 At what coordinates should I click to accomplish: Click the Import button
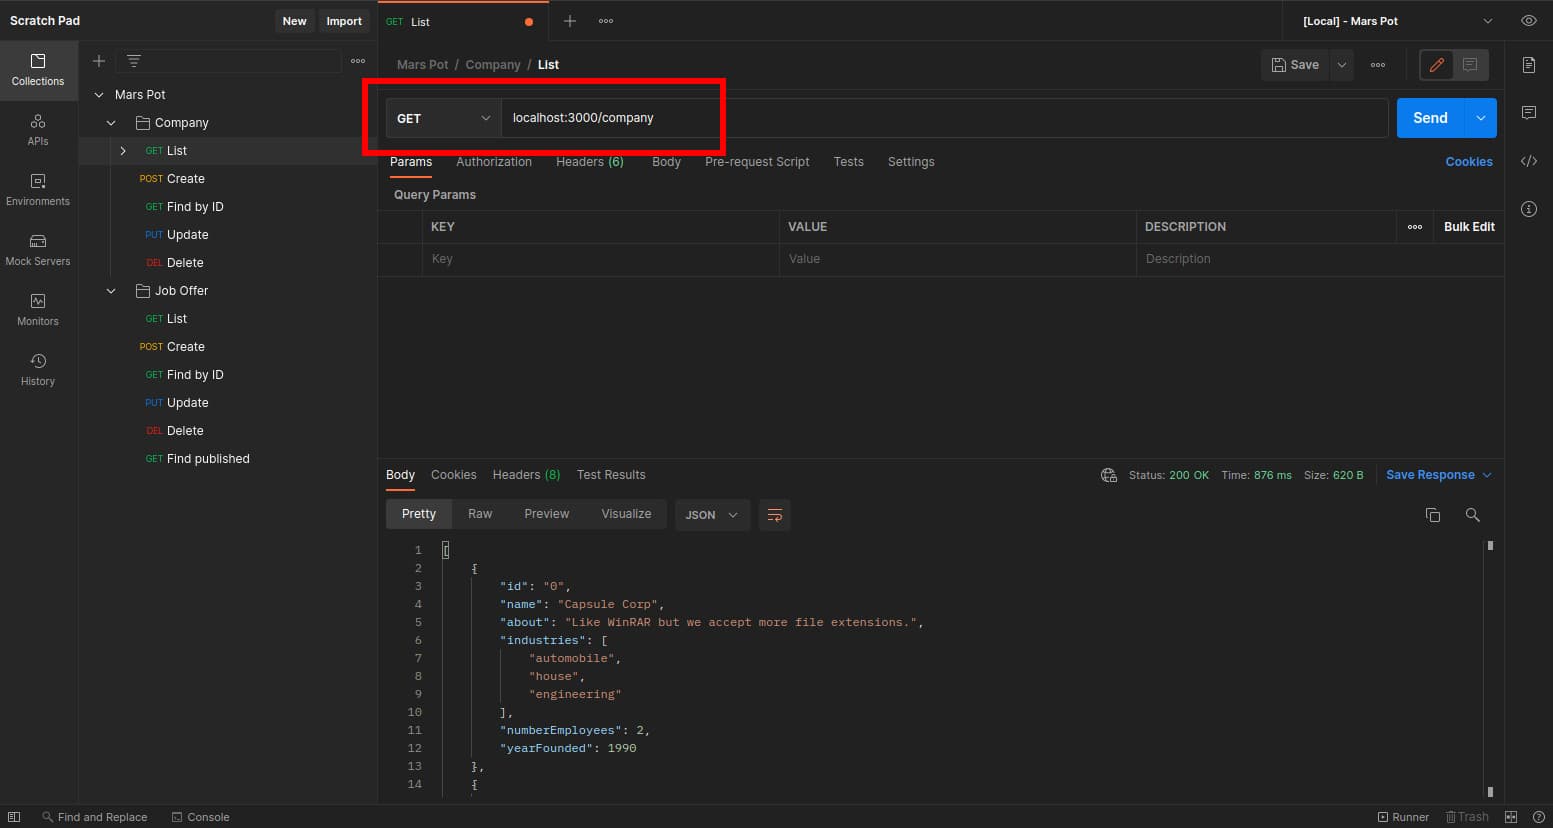344,20
